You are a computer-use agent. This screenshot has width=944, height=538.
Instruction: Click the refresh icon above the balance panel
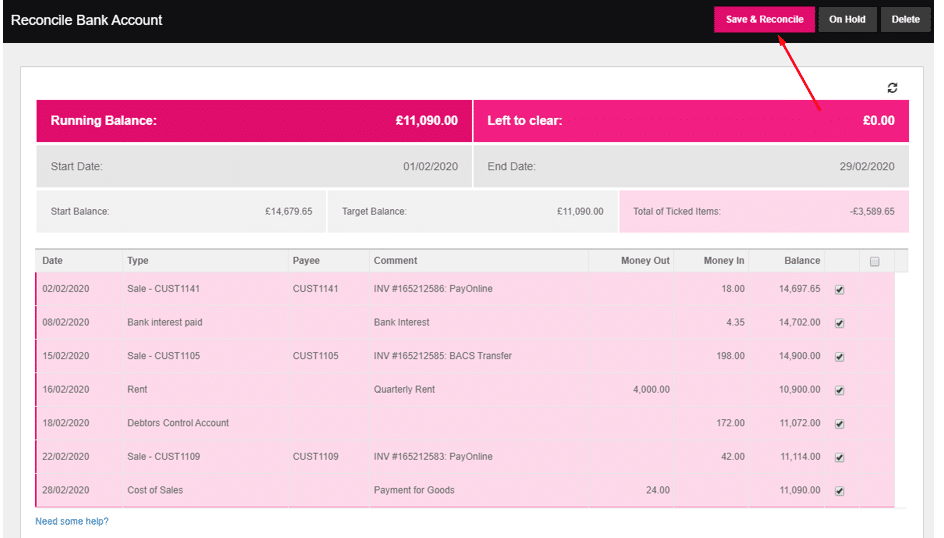892,88
